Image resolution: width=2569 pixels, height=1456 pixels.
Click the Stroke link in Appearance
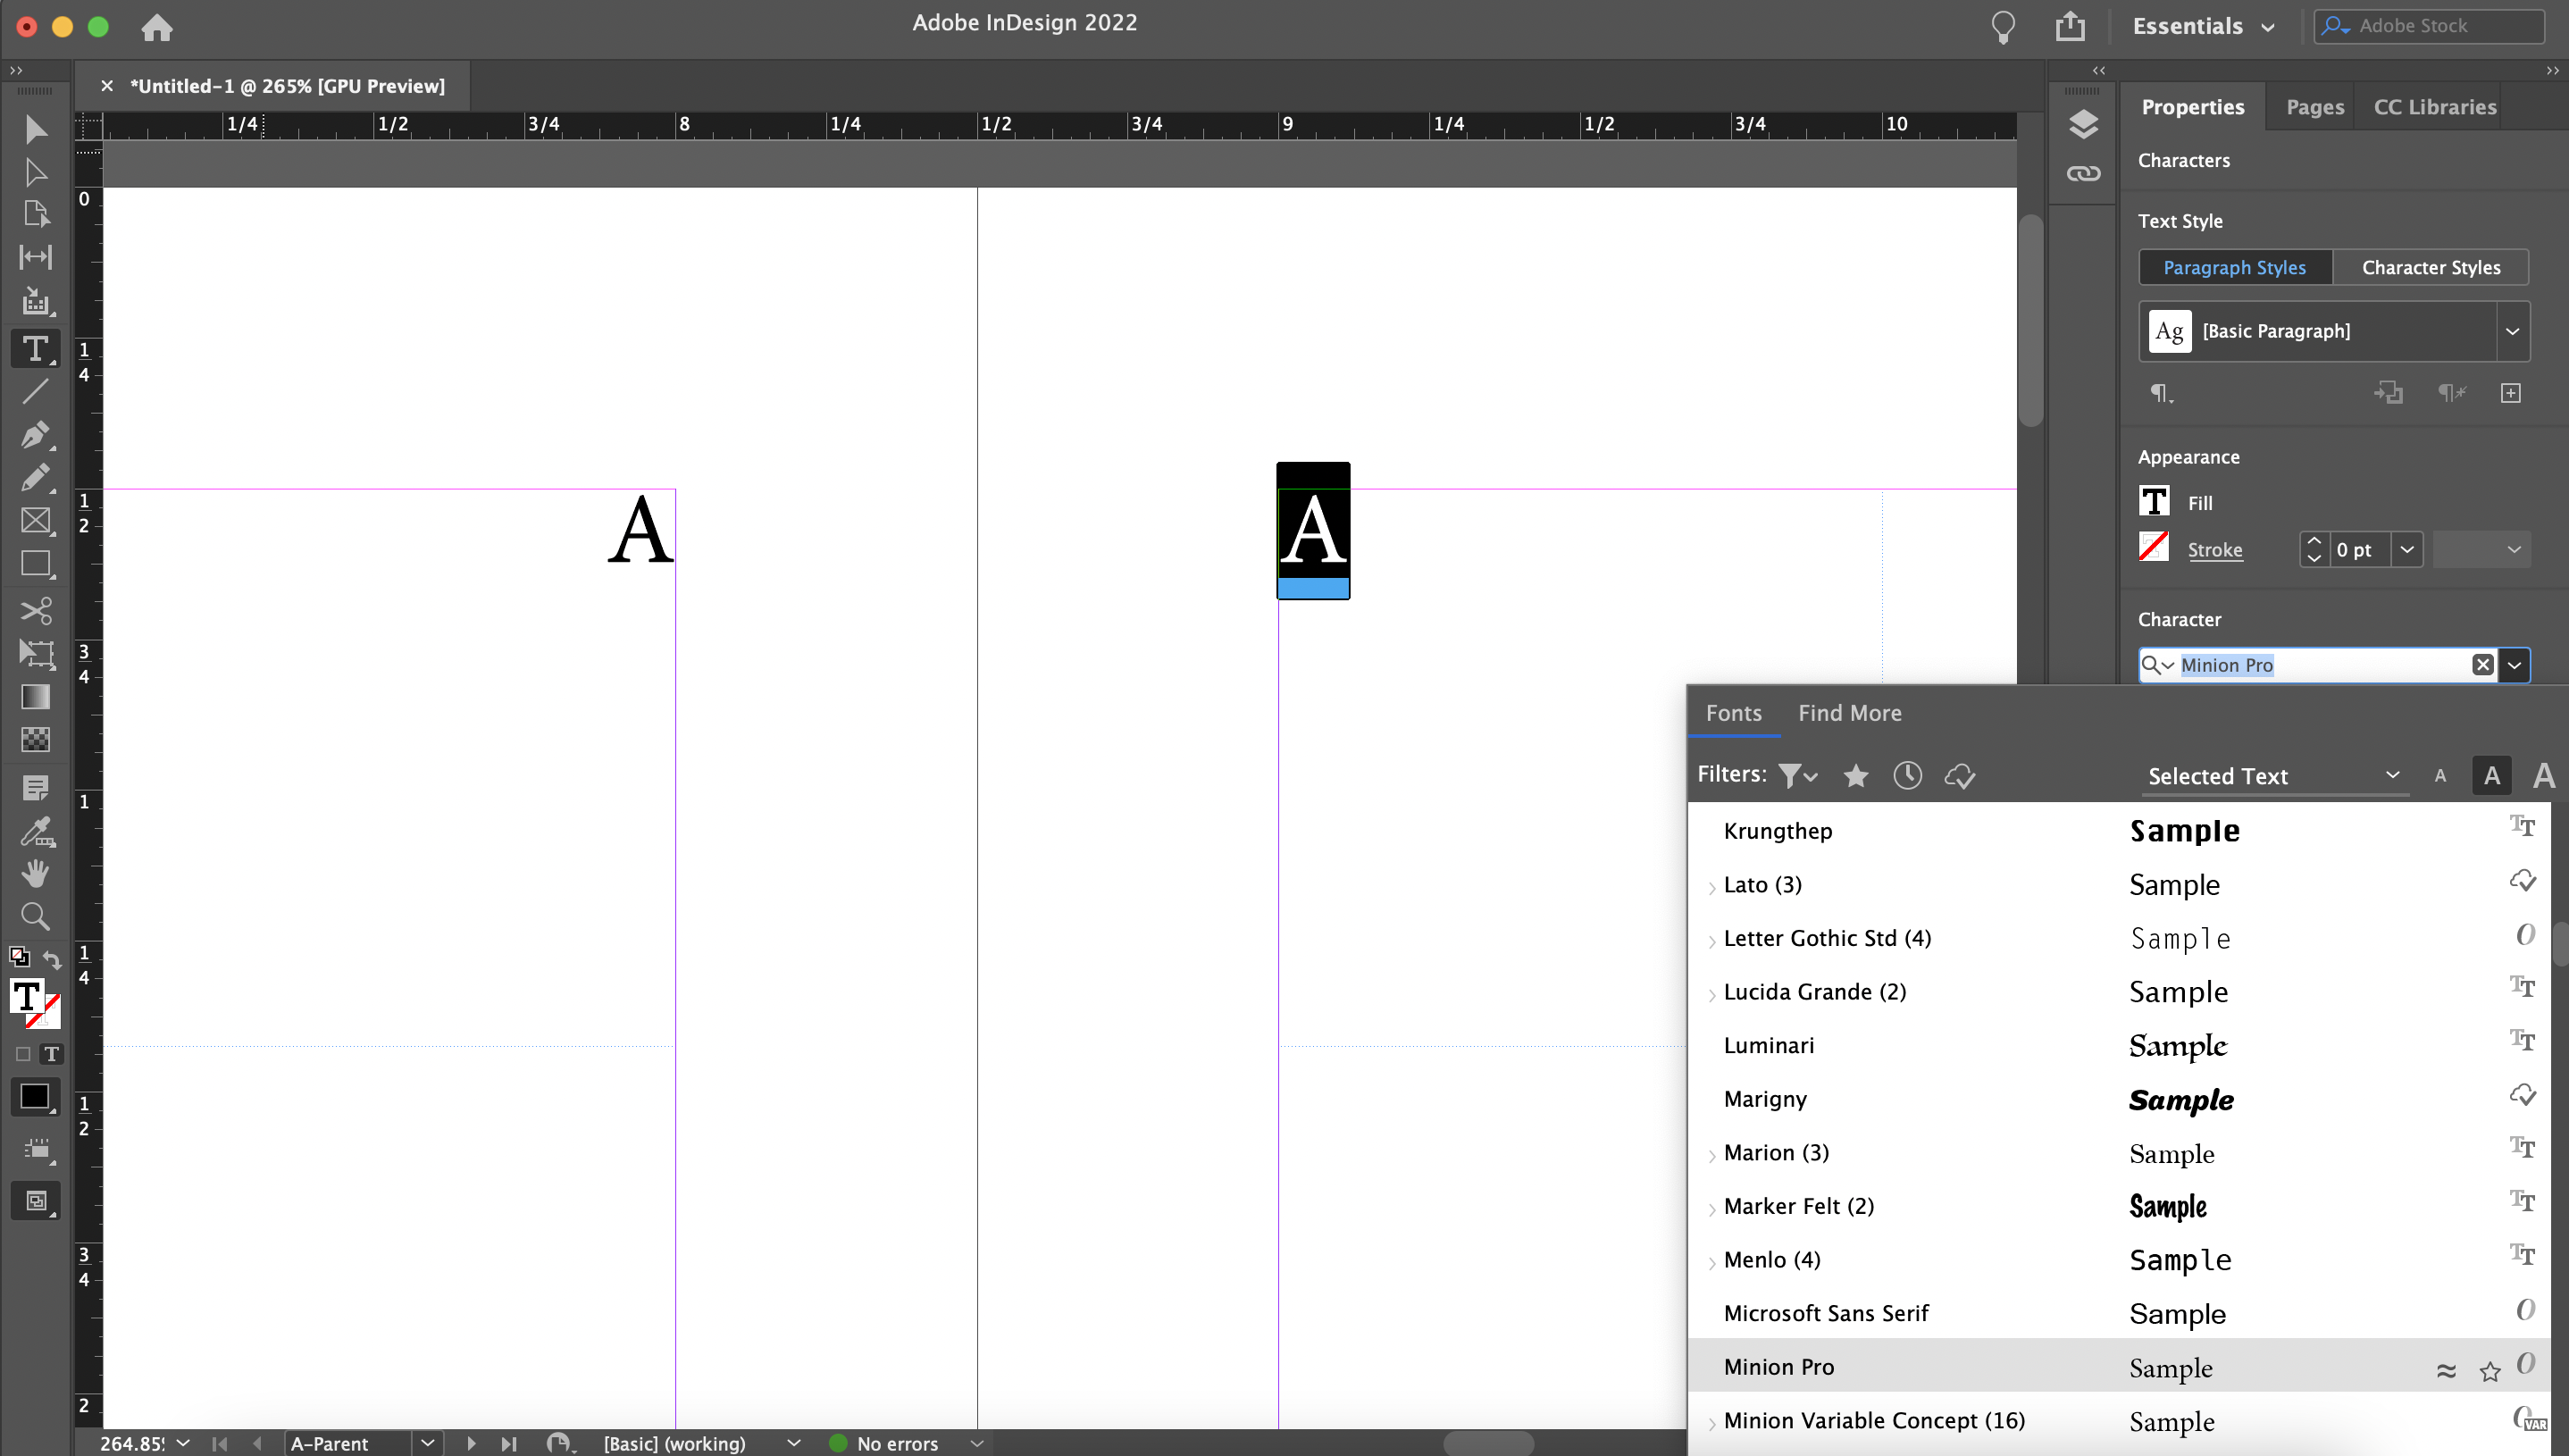pos(2214,550)
